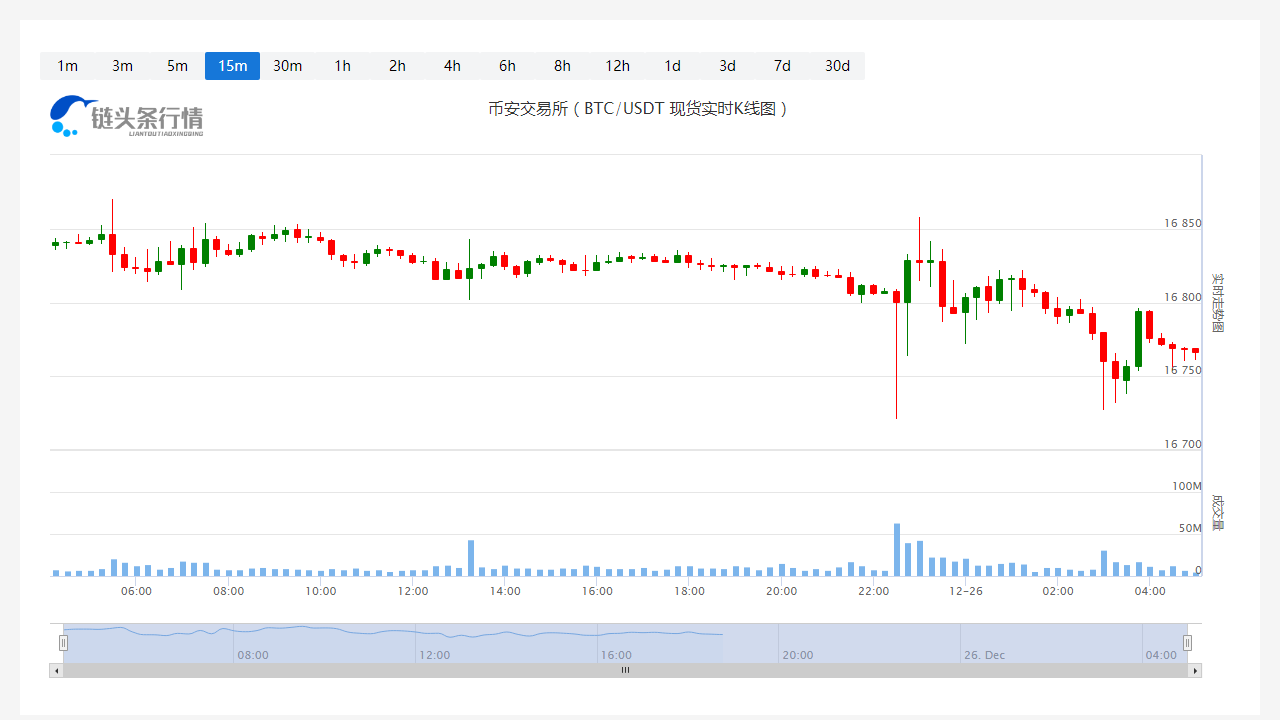Choose the active 15m interval tab
Viewport: 1280px width, 720px height.
coord(232,66)
